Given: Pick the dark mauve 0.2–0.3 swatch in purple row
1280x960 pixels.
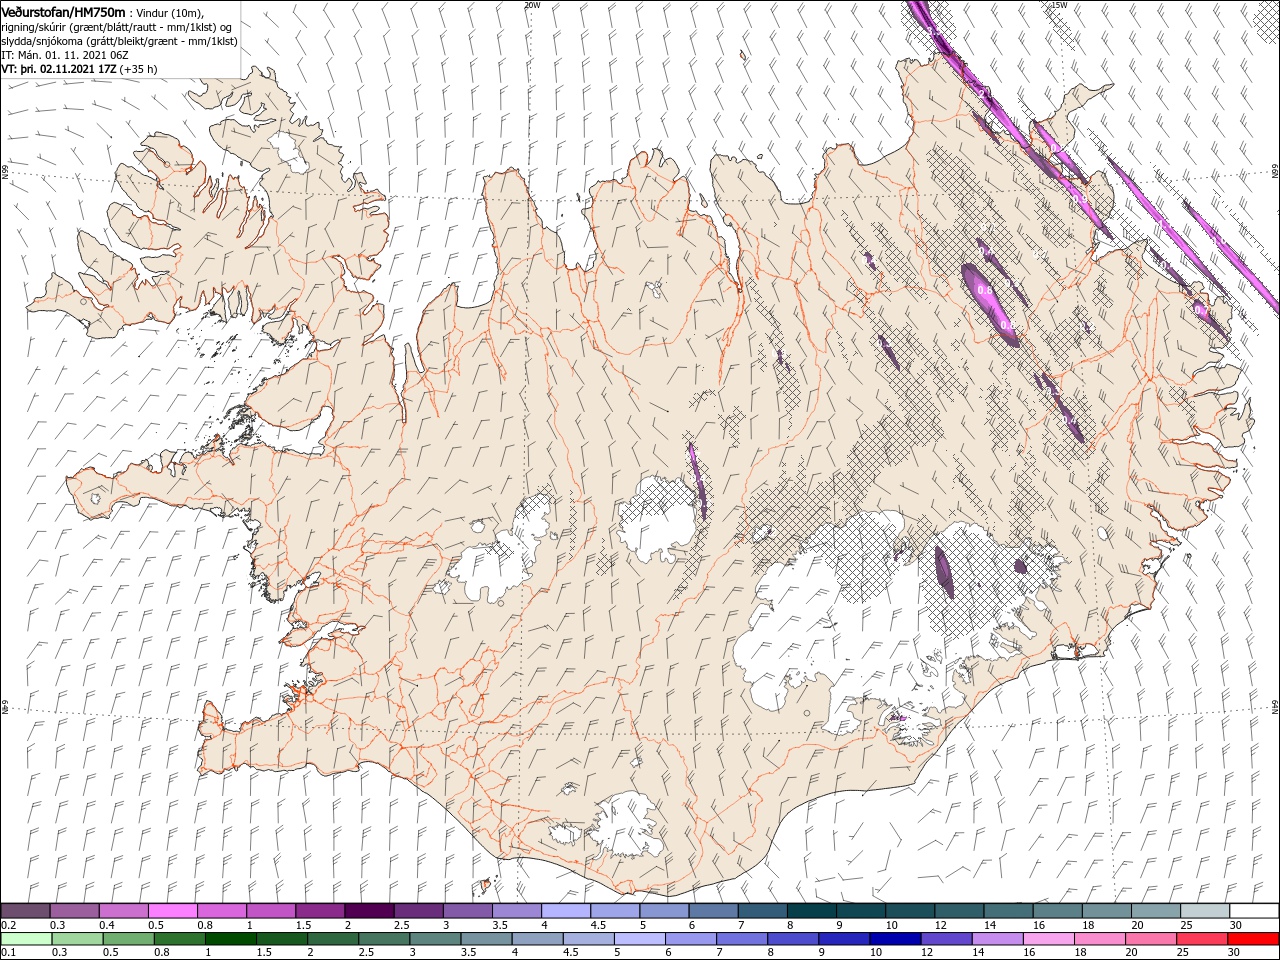Looking at the screenshot, I should click(x=25, y=911).
